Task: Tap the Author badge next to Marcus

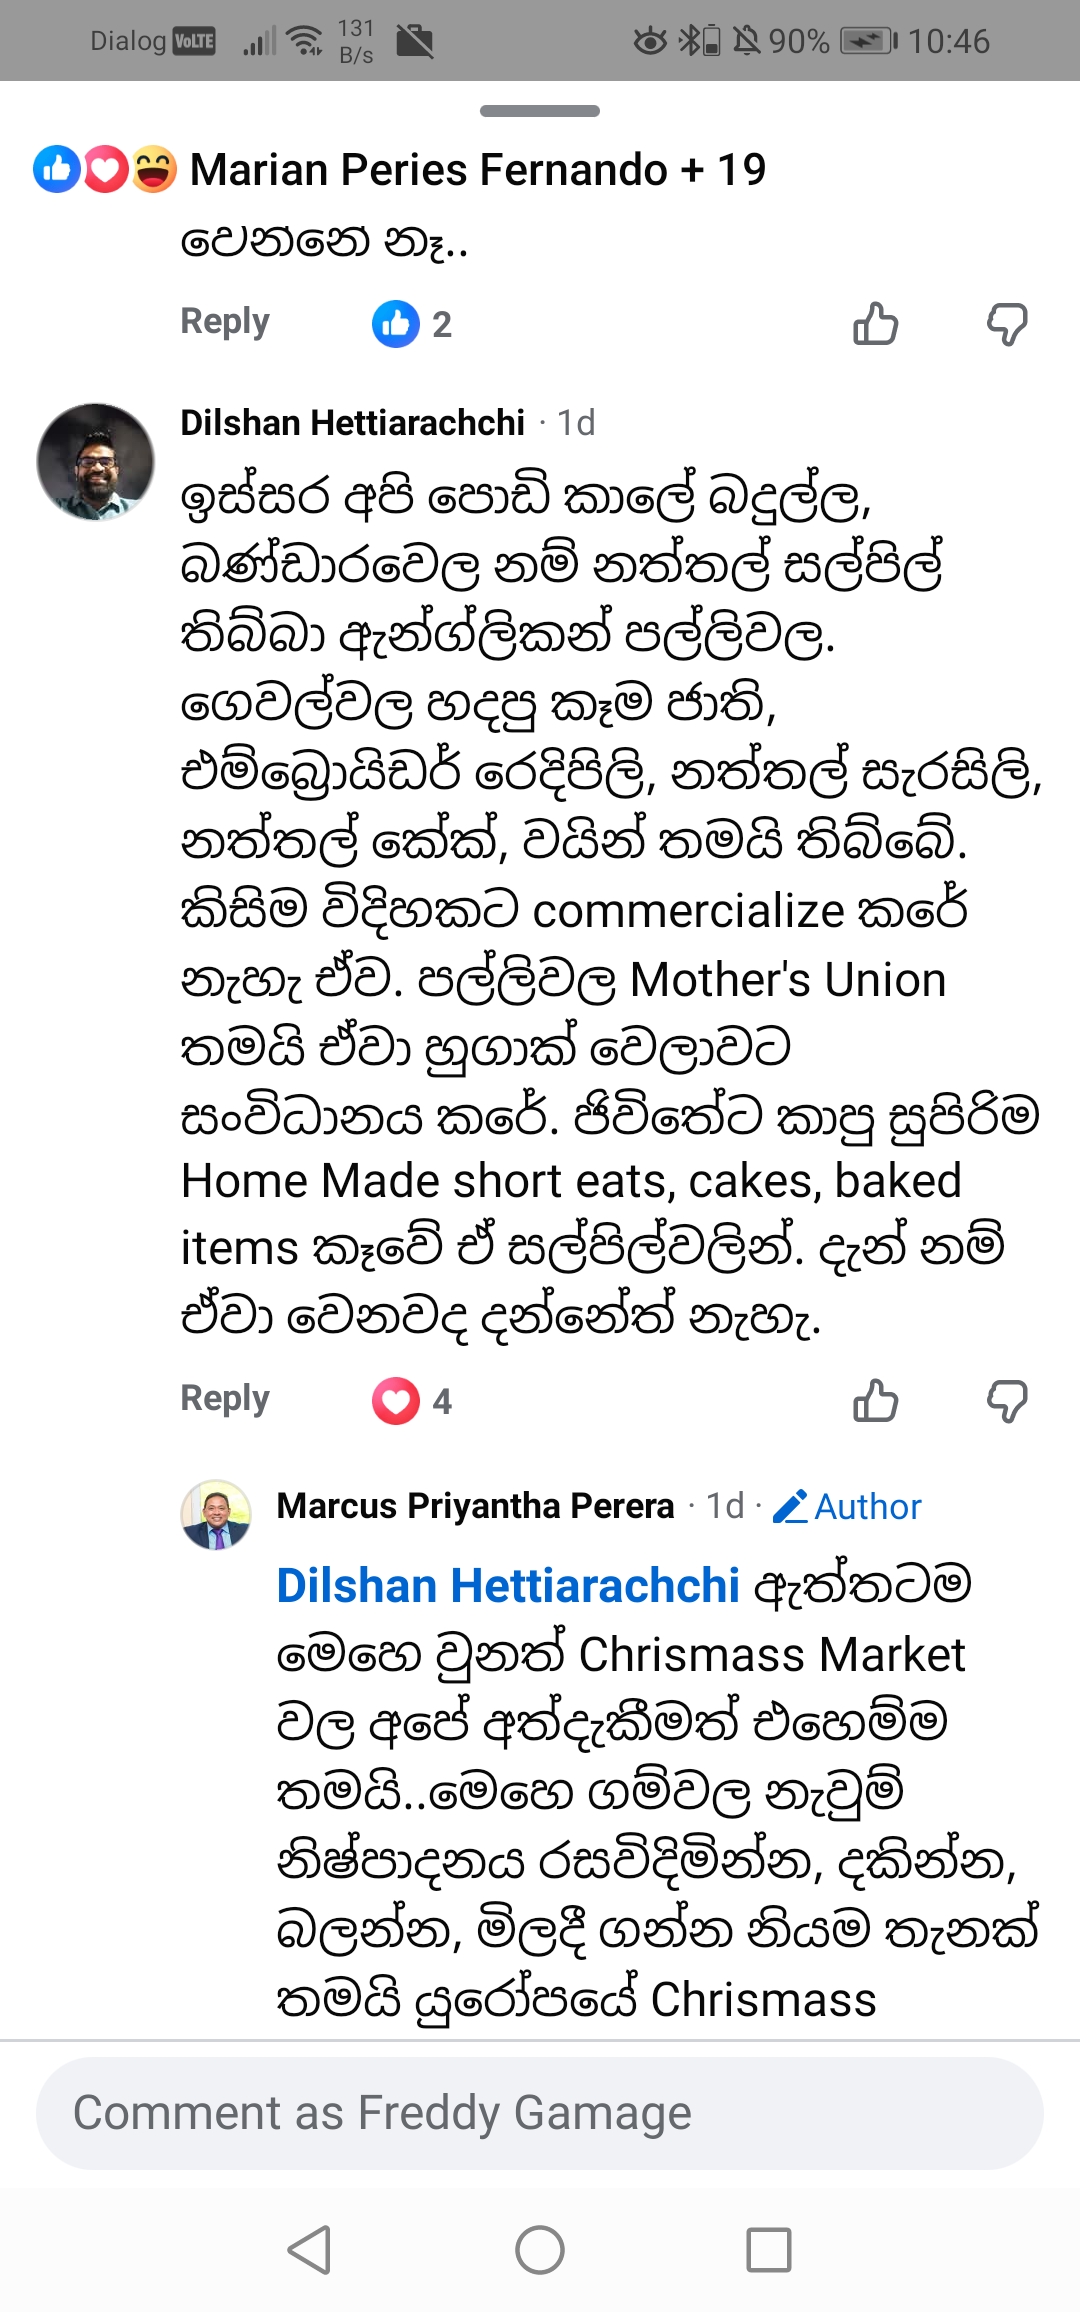Action: [x=848, y=1507]
